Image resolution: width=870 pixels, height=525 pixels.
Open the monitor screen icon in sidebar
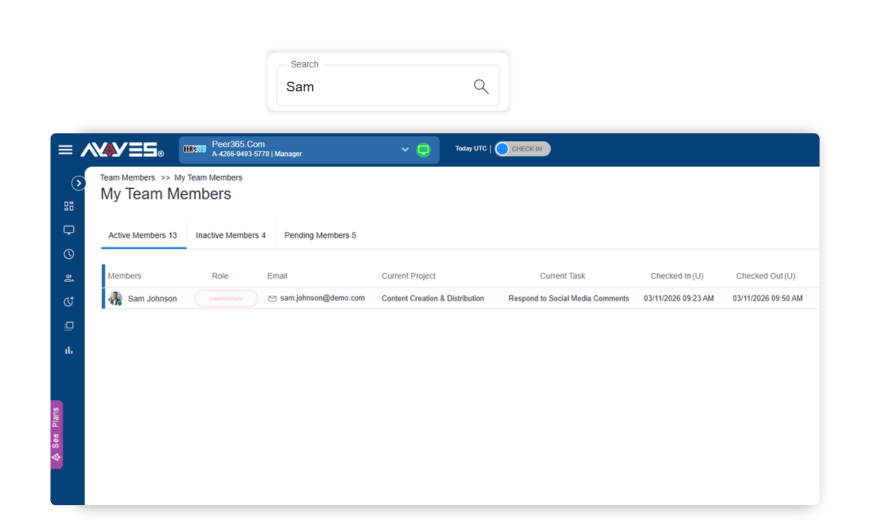[x=69, y=230]
